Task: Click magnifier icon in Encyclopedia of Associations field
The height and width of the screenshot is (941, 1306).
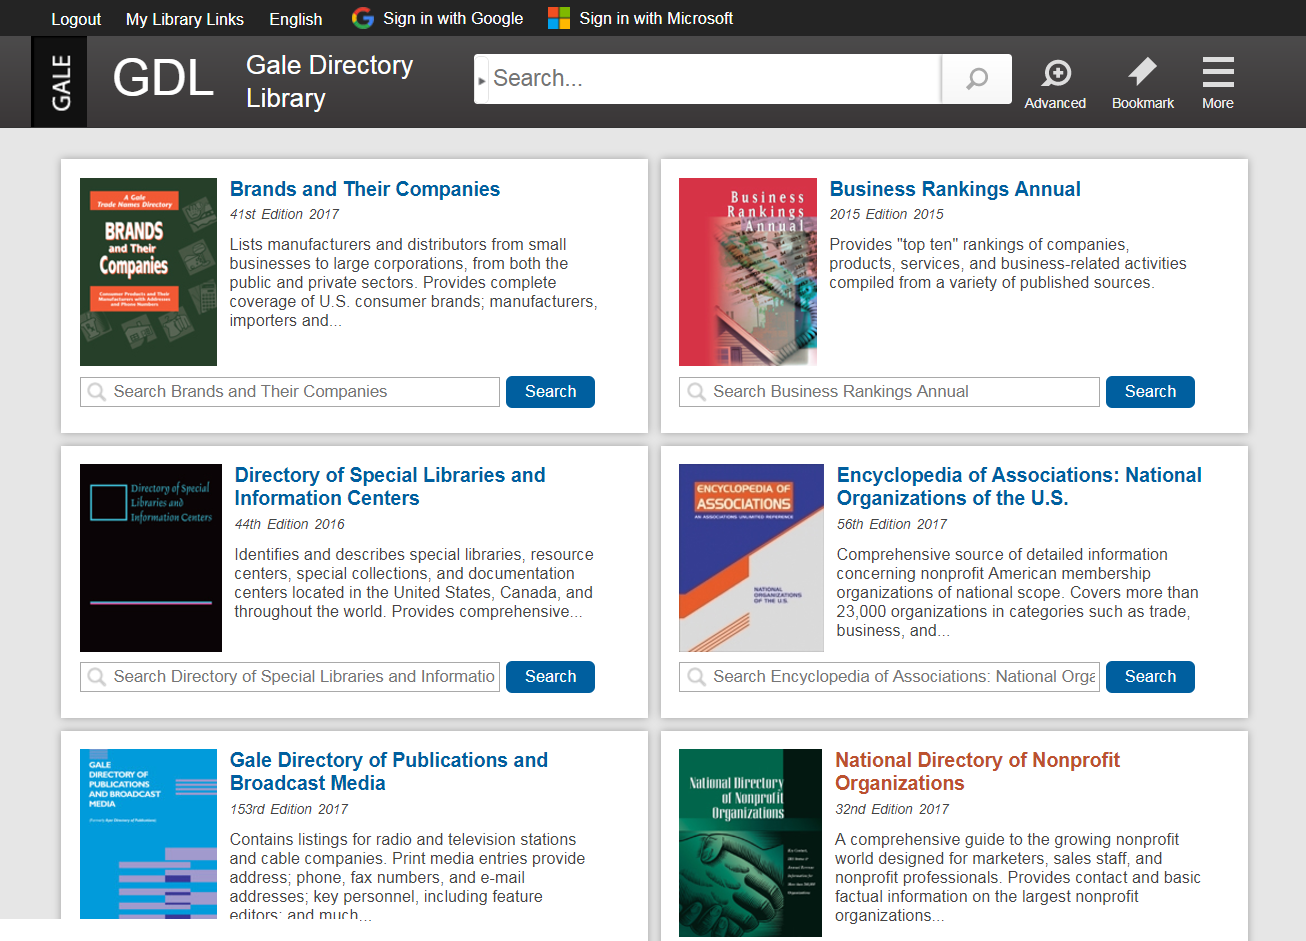Action: pos(696,677)
